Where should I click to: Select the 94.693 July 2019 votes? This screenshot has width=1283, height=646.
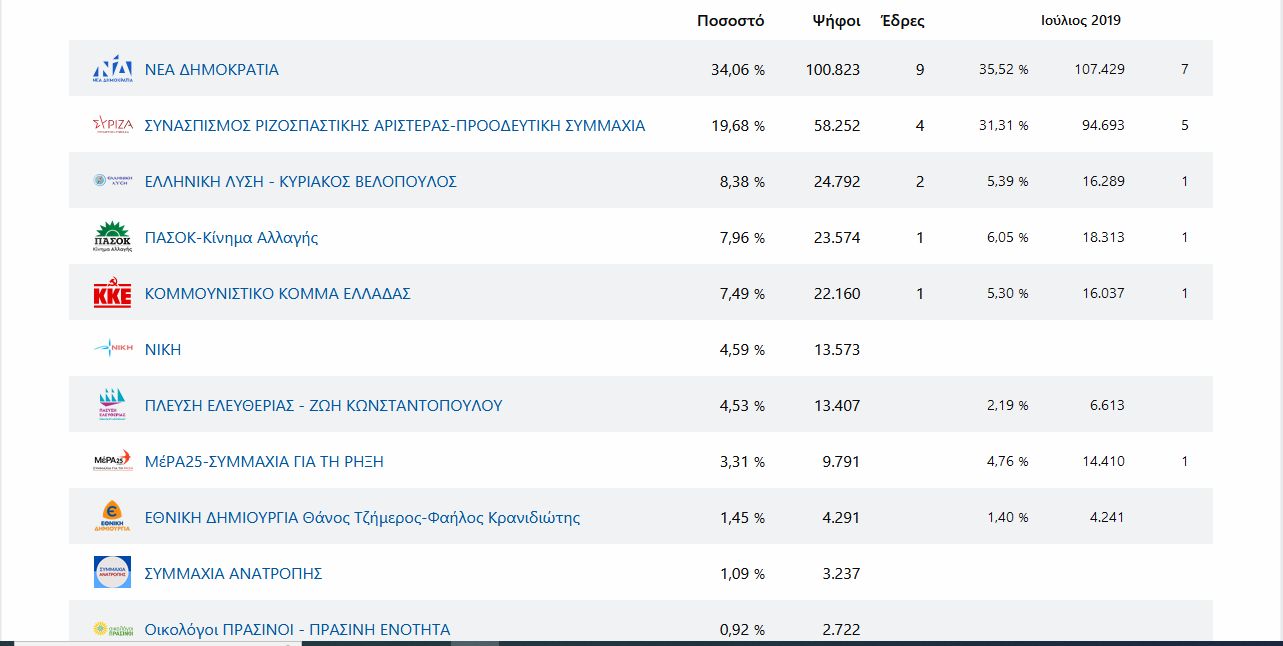click(1103, 126)
